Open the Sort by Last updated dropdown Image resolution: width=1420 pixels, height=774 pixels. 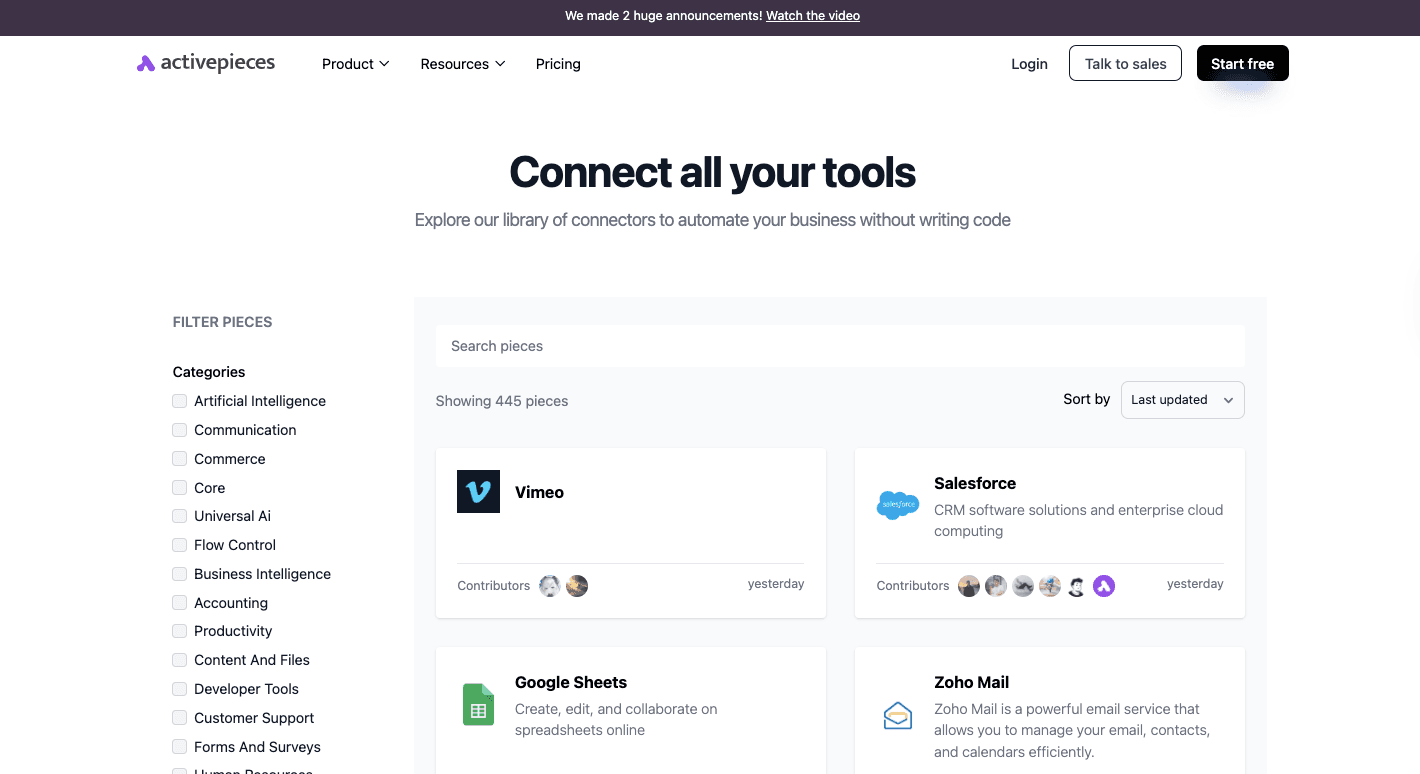pyautogui.click(x=1182, y=400)
